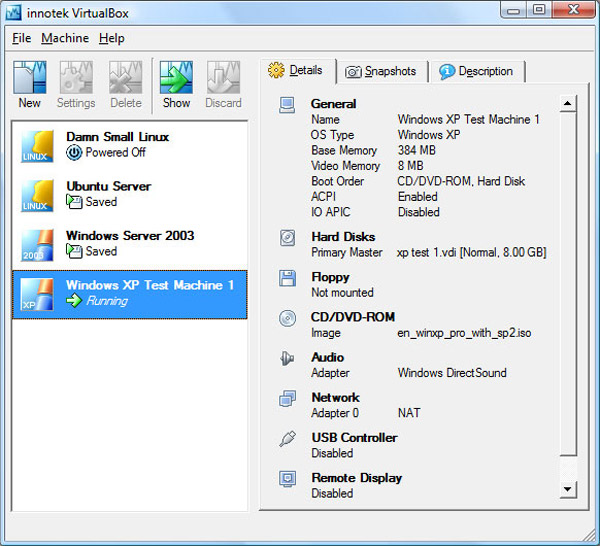Screen dimensions: 600x546
Task: Click the CD/DVD-ROM, Hard Disk boot order value
Action: 461,181
